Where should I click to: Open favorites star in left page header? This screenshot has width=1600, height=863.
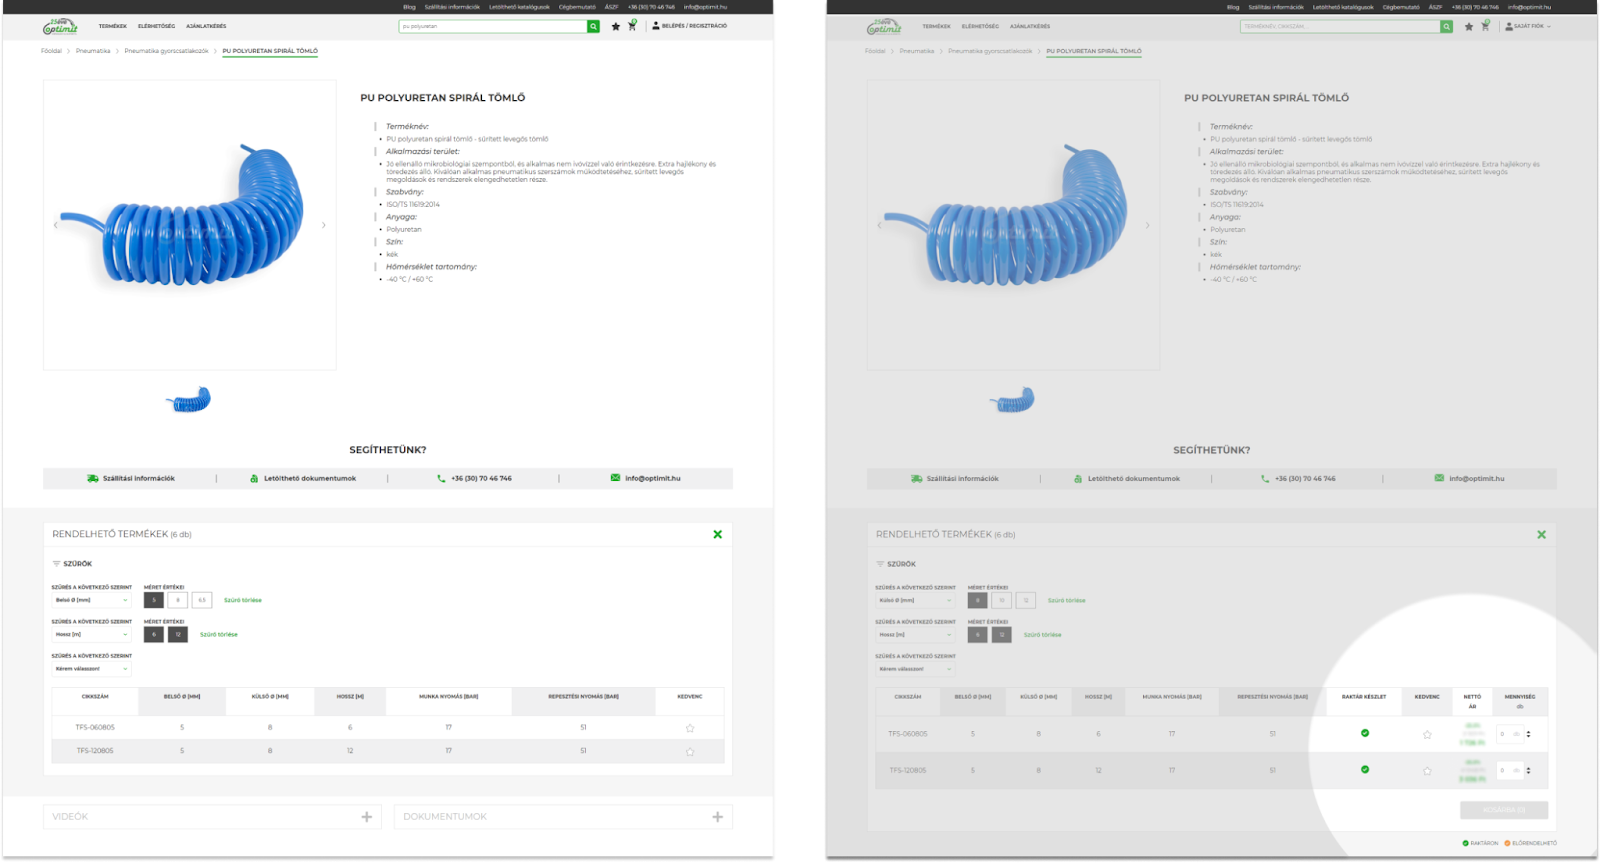(x=615, y=26)
